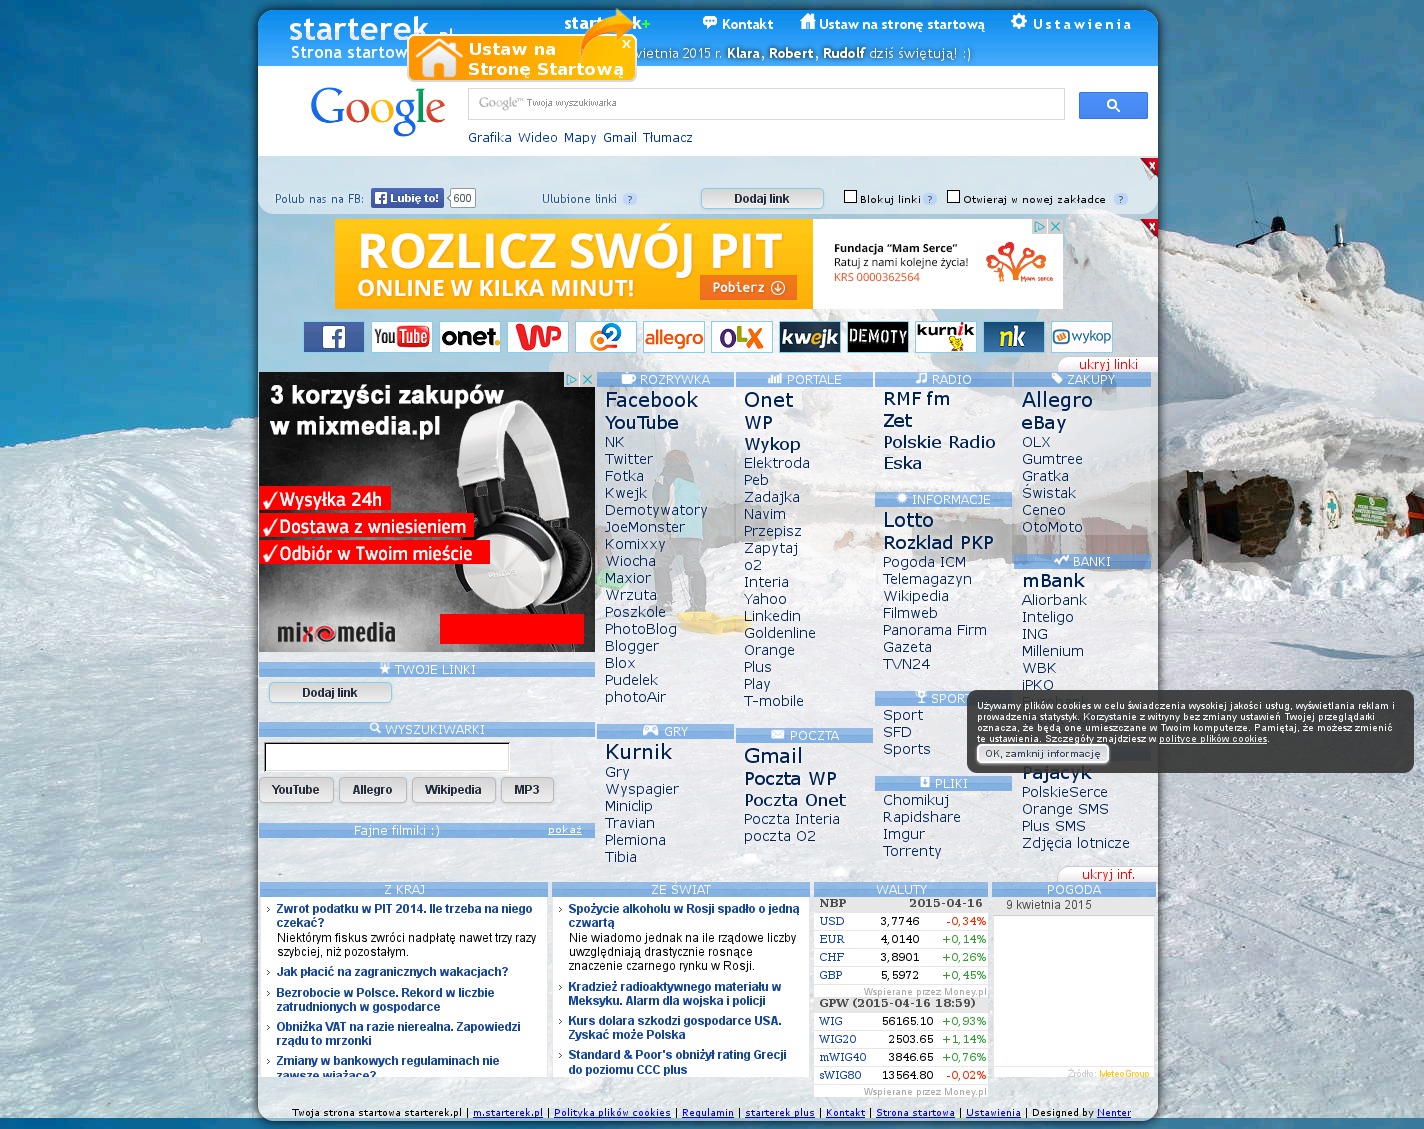The width and height of the screenshot is (1424, 1129).
Task: Open the Wykop logo shortcut
Action: (x=1081, y=337)
